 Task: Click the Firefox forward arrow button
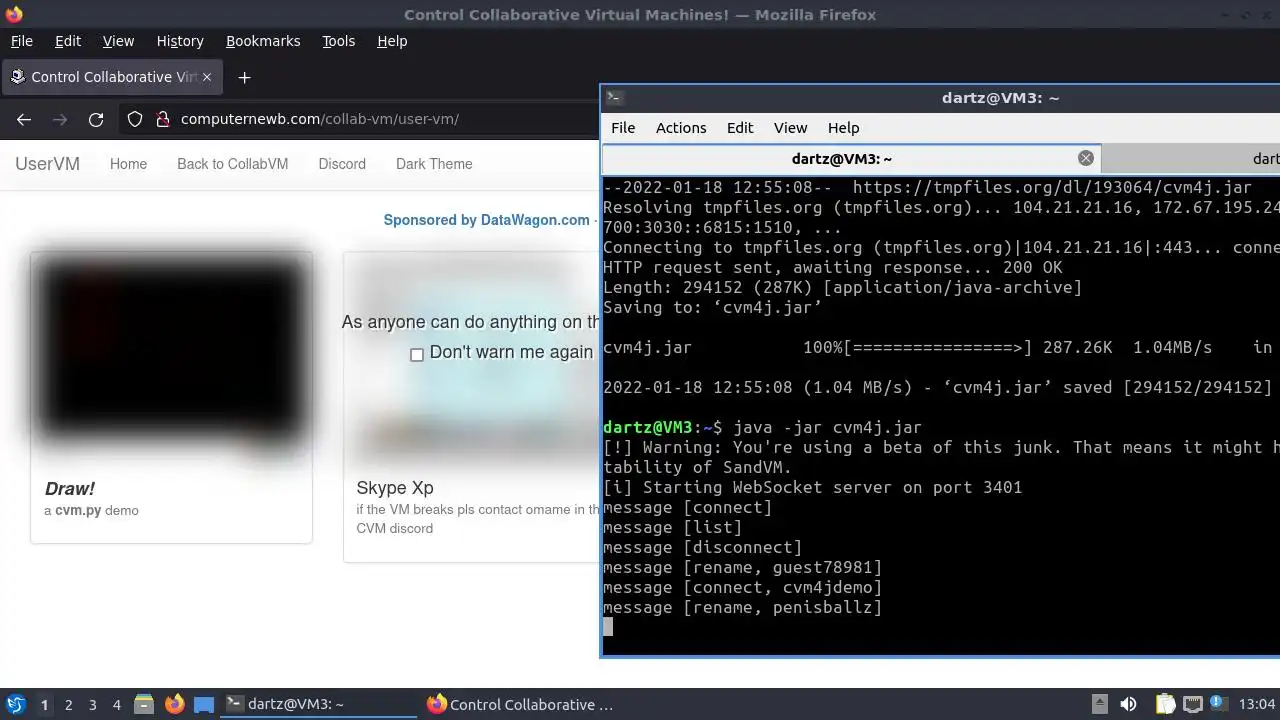click(60, 119)
